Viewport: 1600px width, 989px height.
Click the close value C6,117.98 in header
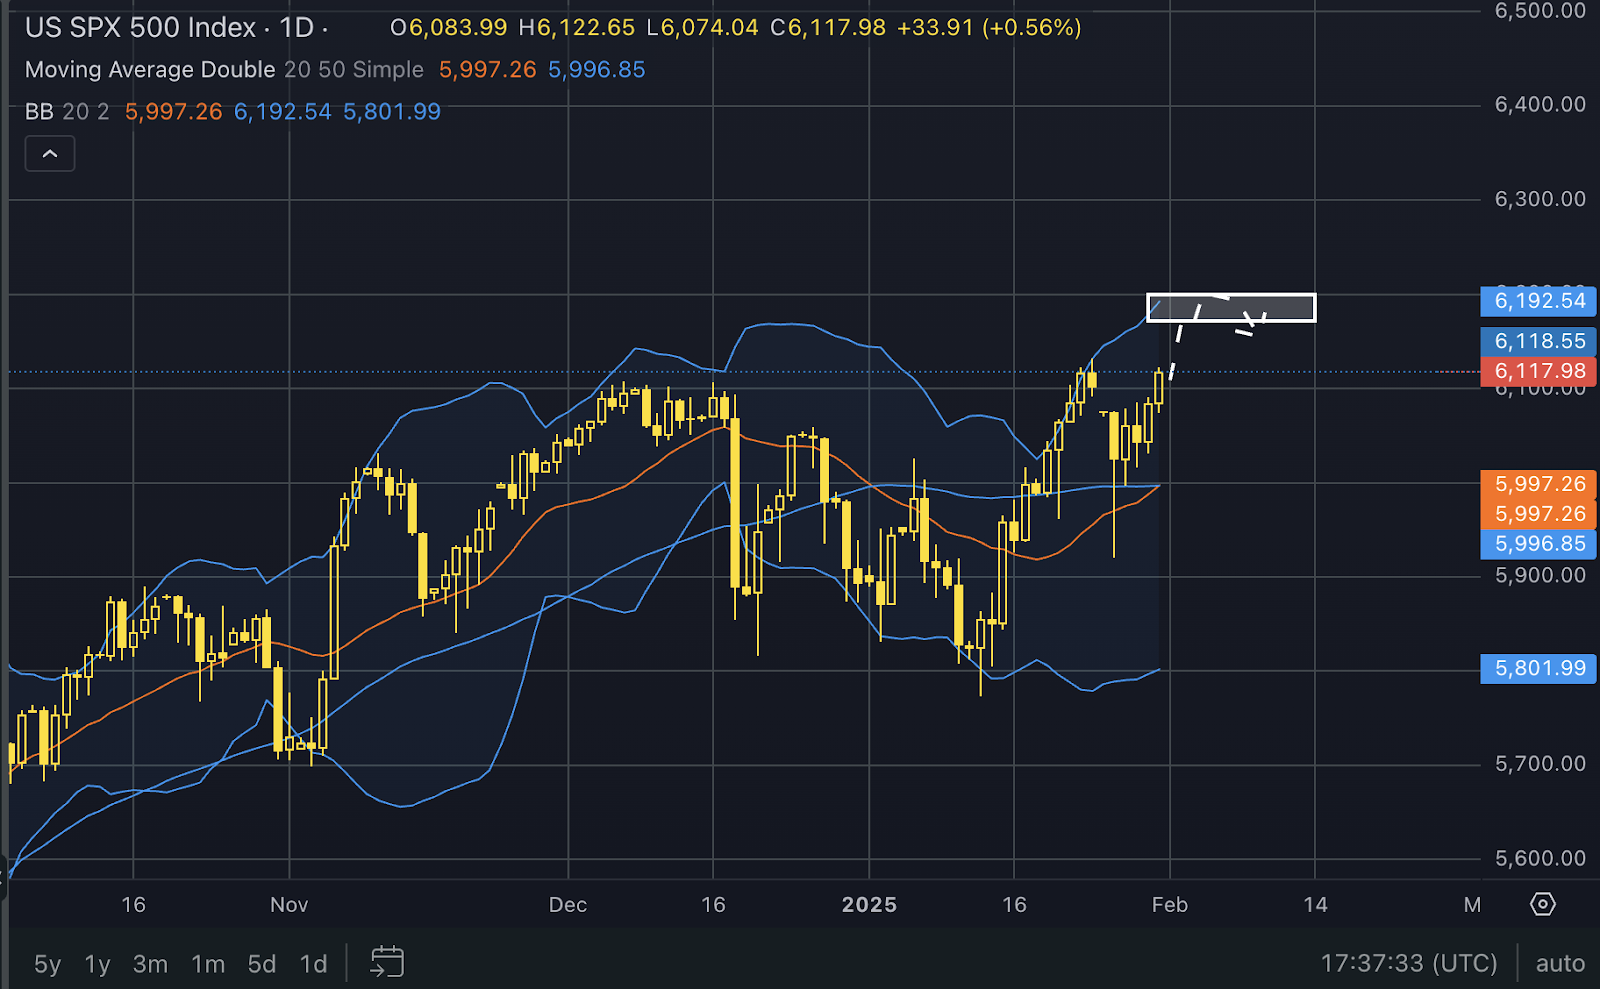click(x=828, y=28)
